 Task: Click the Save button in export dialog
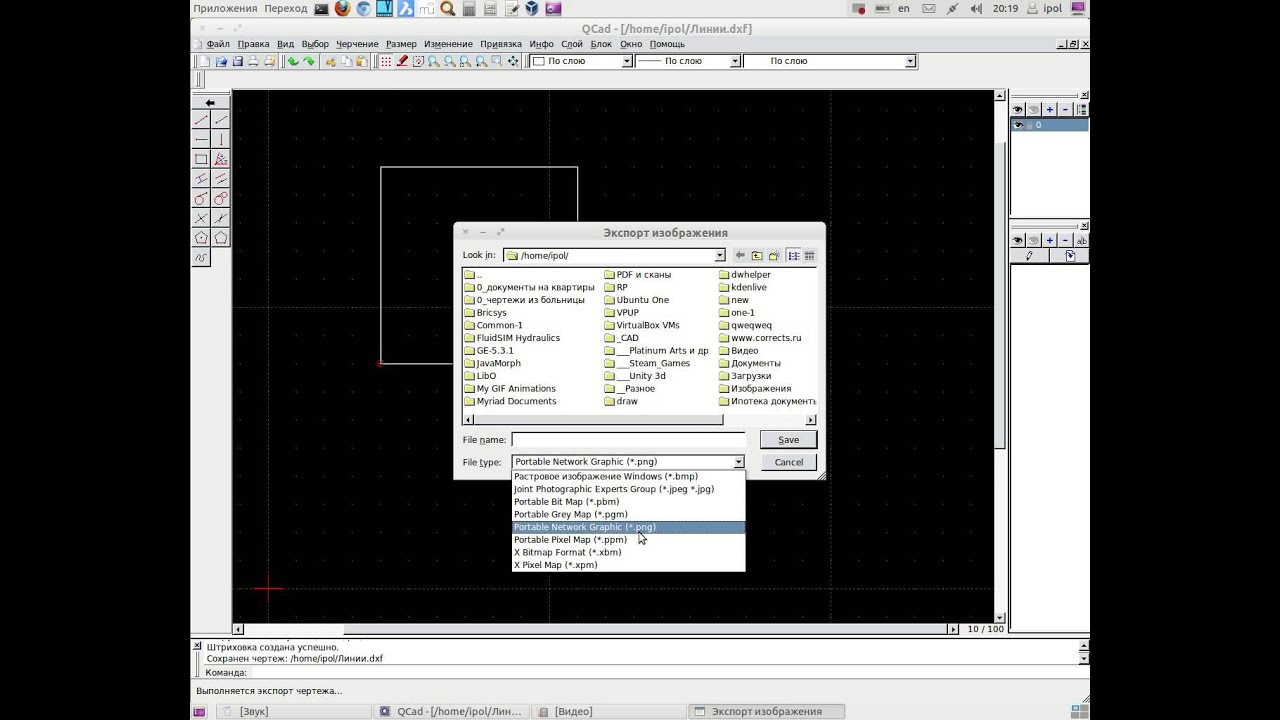coord(788,440)
